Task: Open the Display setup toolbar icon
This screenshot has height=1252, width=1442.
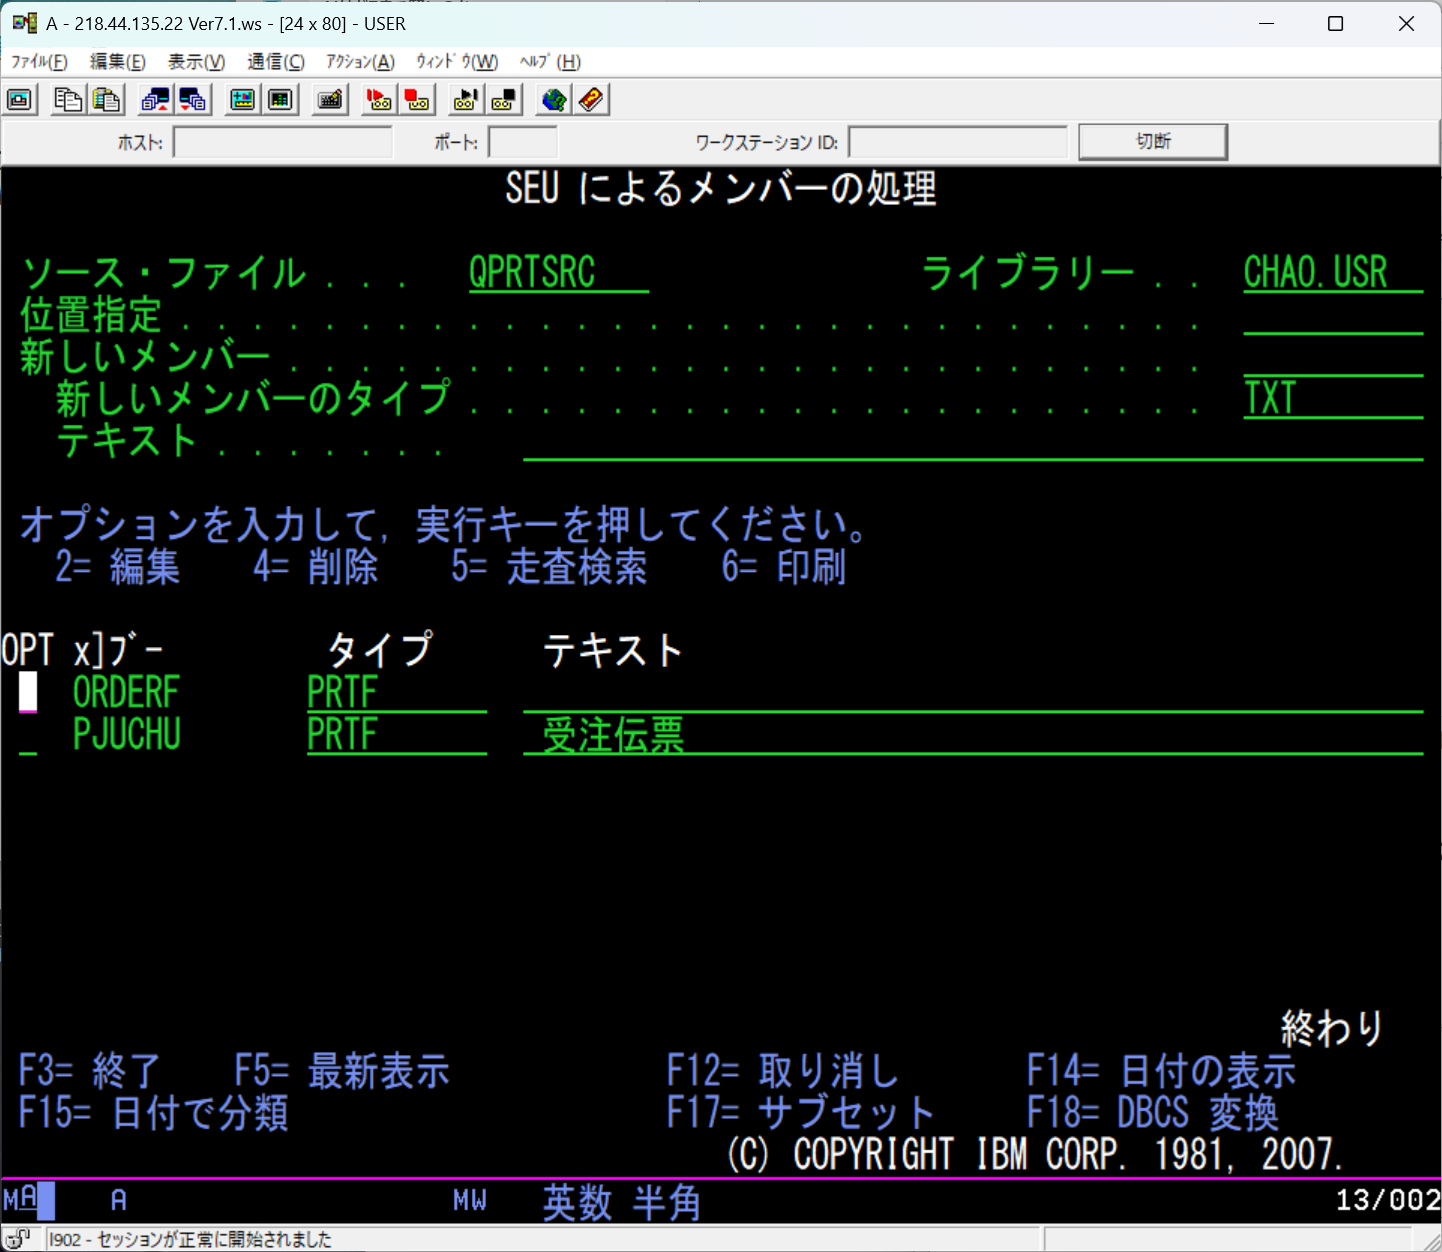Action: tap(242, 100)
